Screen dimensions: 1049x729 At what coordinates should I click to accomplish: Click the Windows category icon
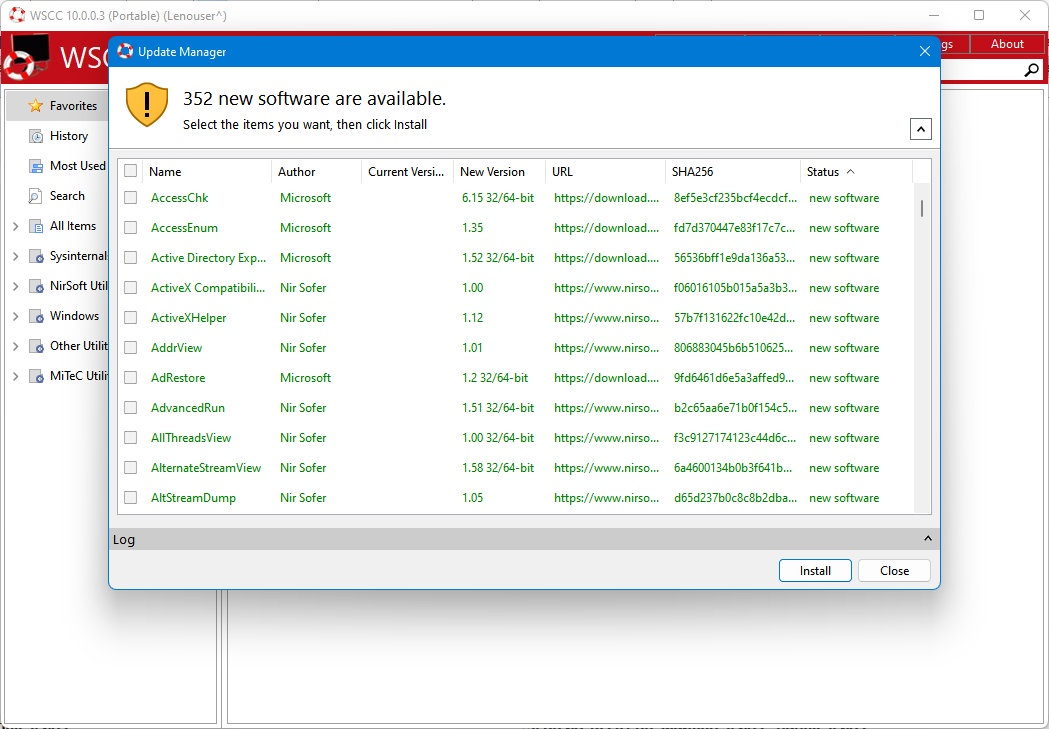[36, 316]
